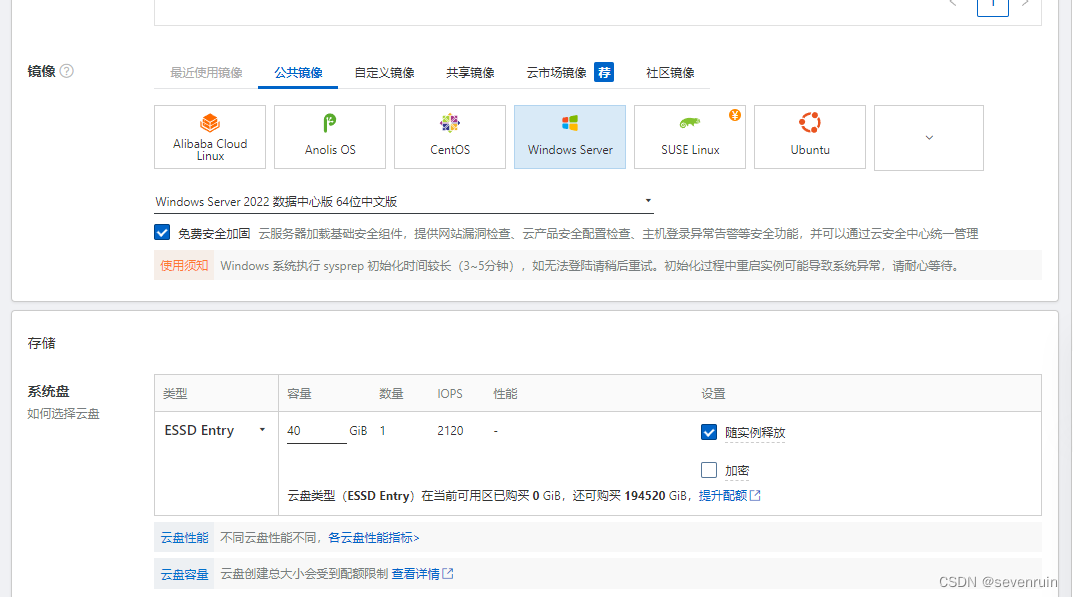
Task: Expand more OS images chevron tile
Action: [x=929, y=138]
